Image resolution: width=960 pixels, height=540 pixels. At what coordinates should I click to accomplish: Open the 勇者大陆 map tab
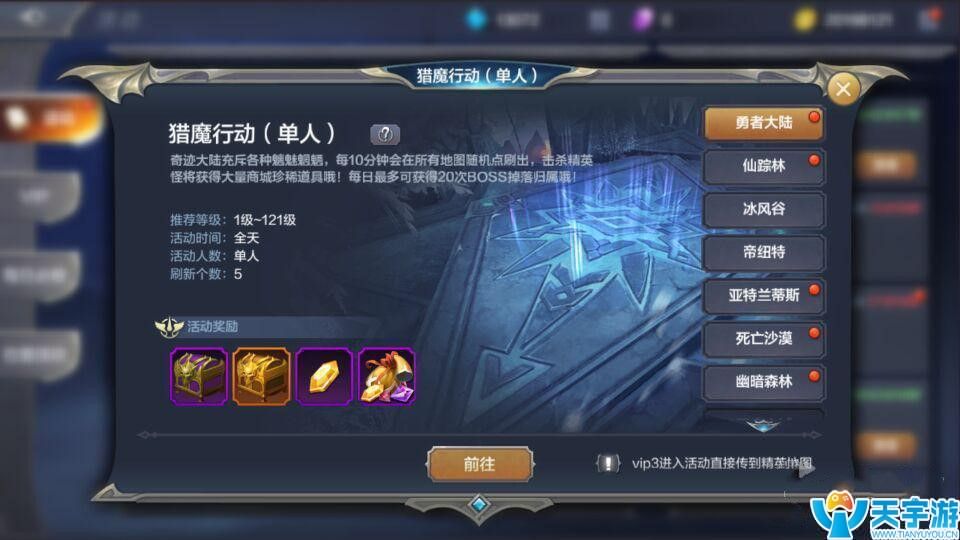[763, 123]
